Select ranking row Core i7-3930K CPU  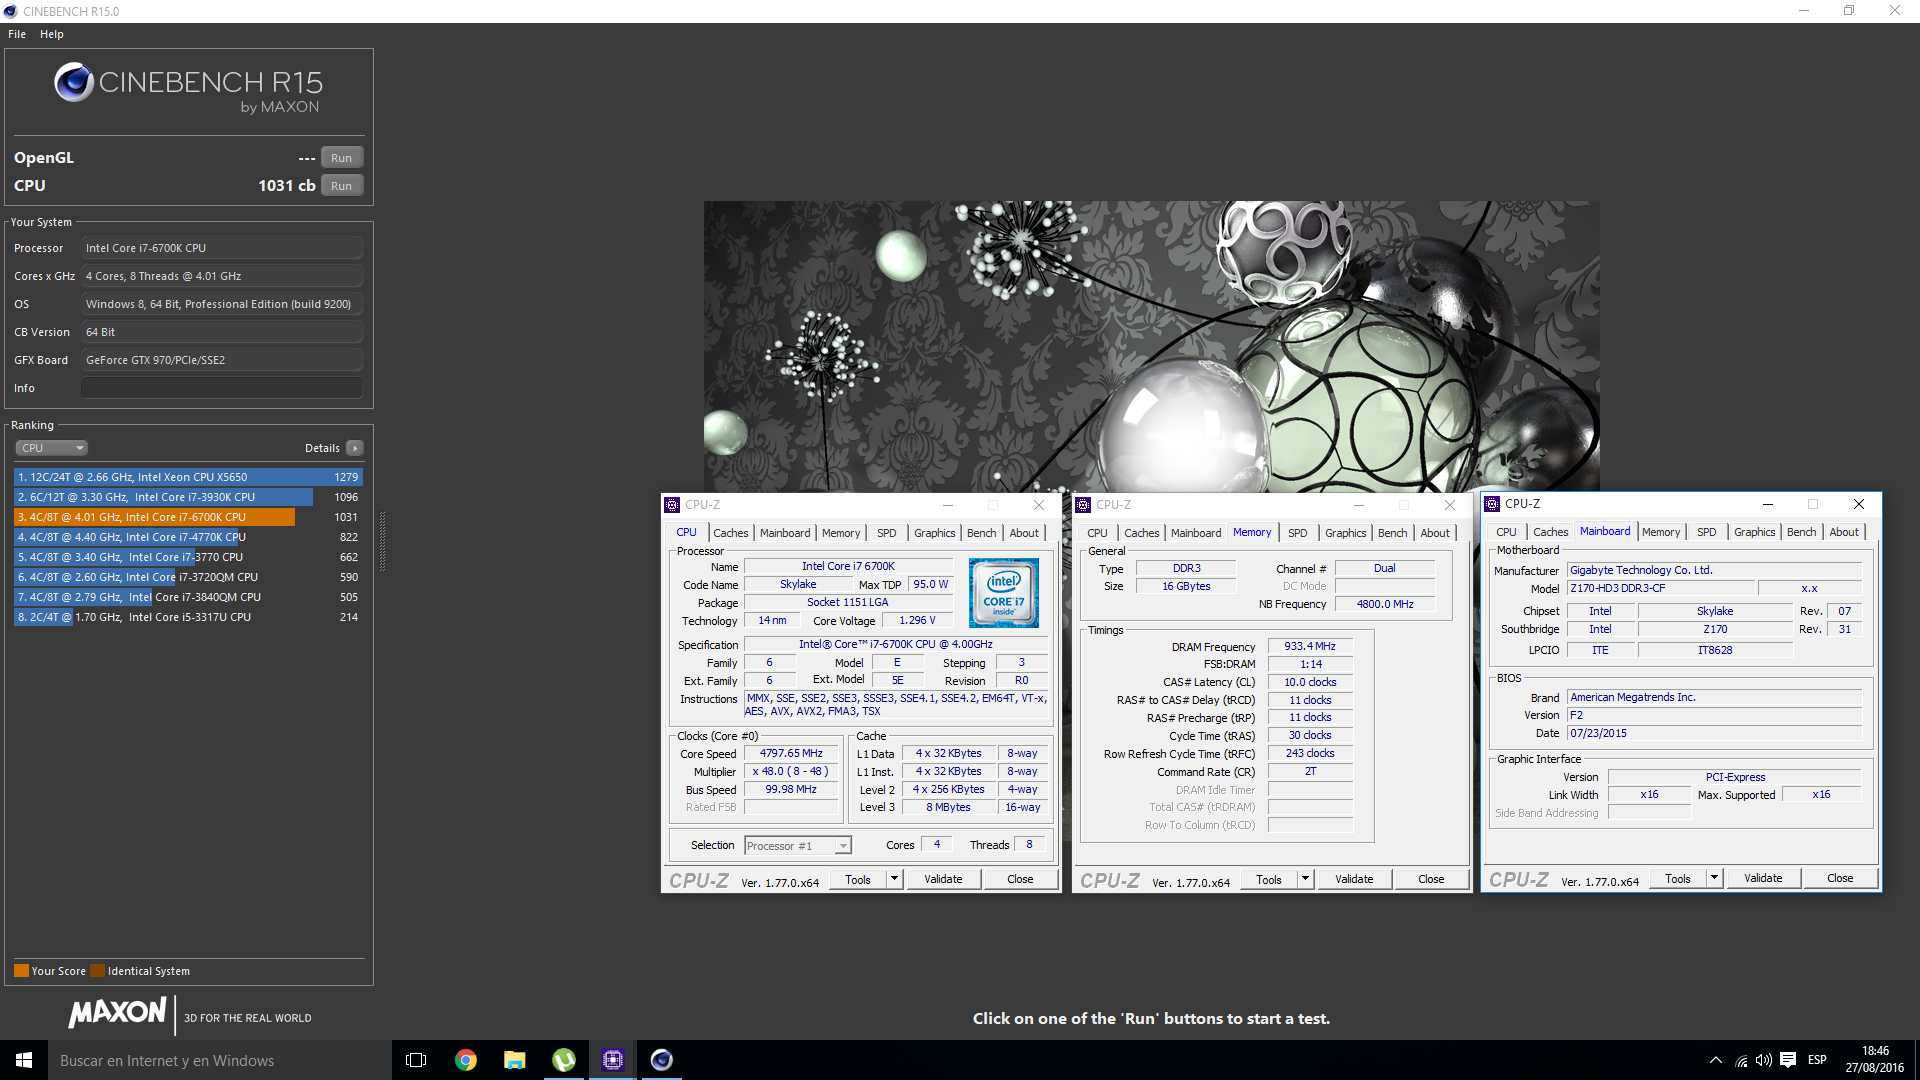[x=188, y=497]
